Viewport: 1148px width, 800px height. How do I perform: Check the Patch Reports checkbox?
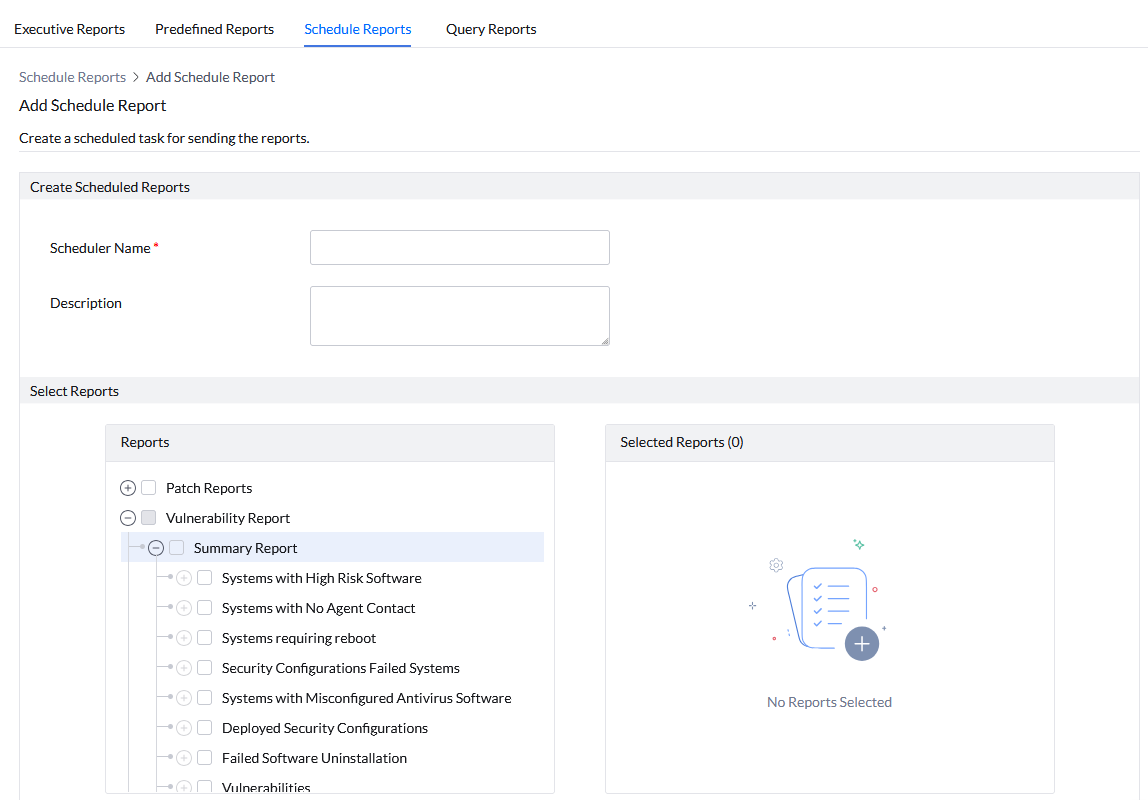[x=148, y=487]
